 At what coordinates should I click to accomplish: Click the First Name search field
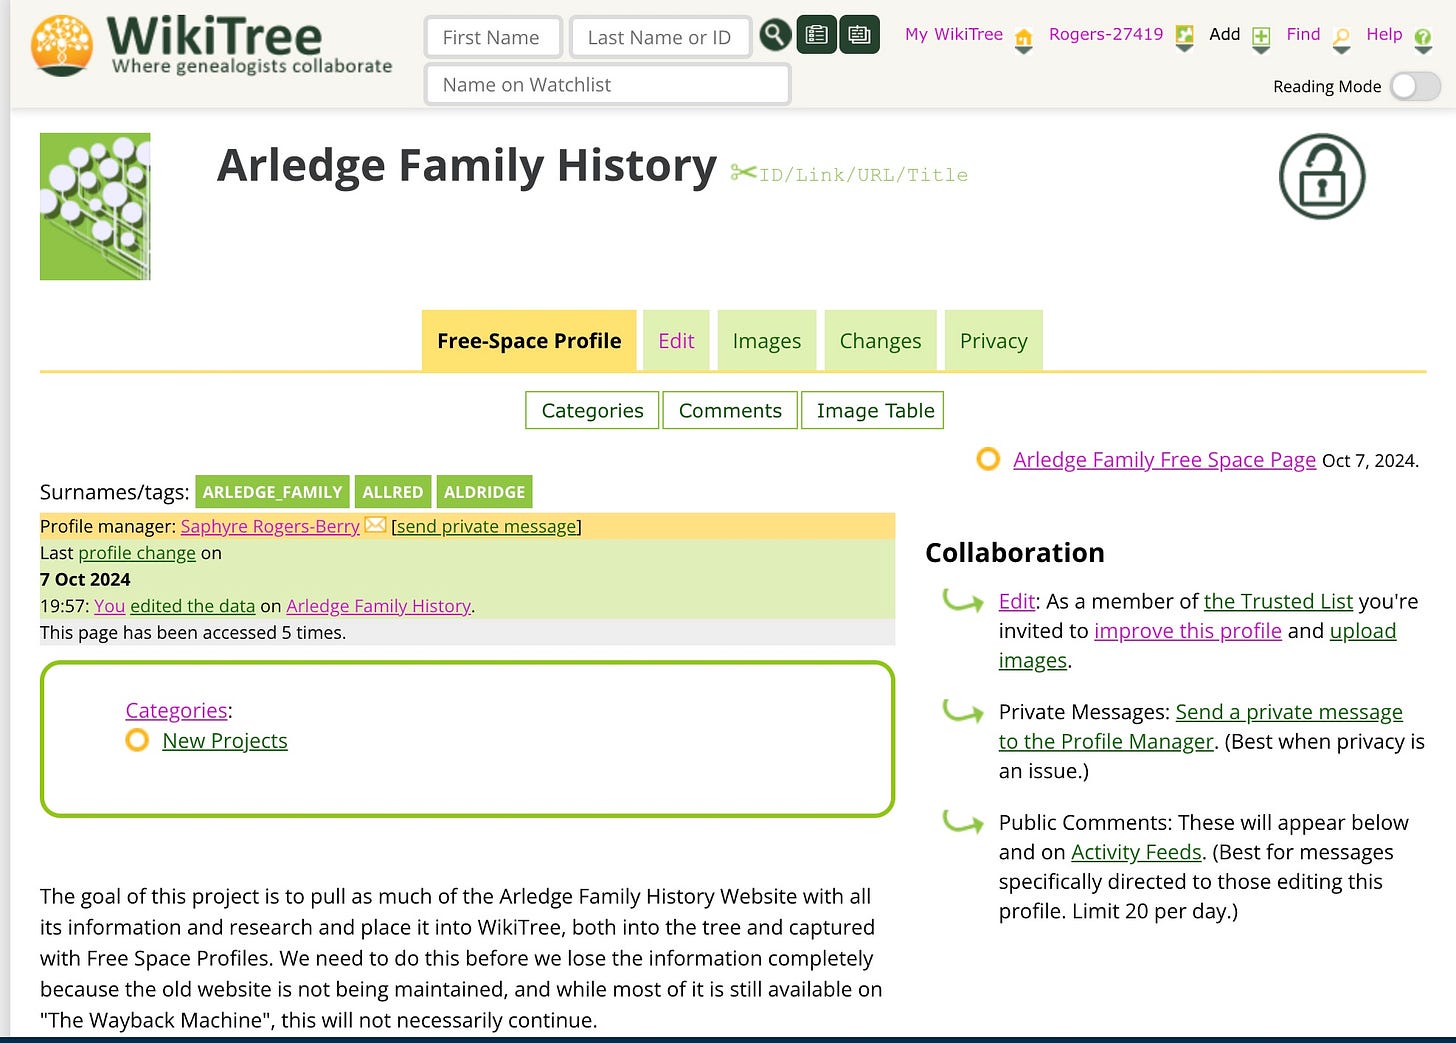[x=493, y=38]
